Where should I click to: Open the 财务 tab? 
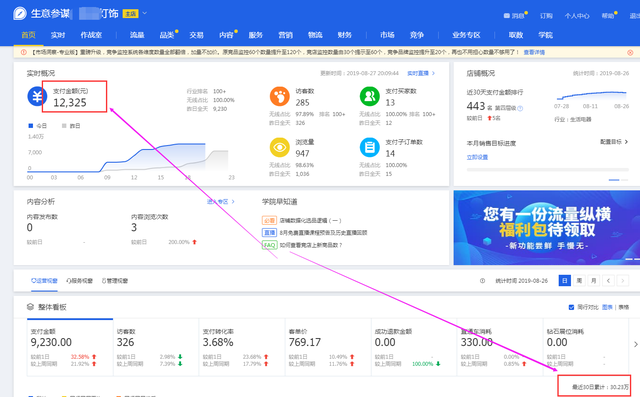click(x=344, y=35)
